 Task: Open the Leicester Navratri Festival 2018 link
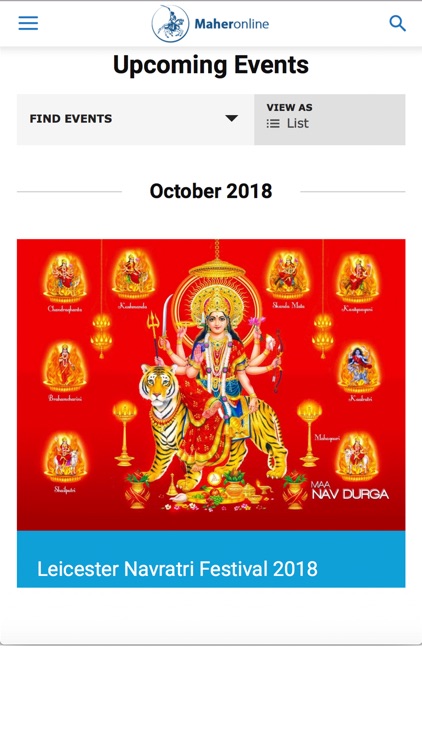pyautogui.click(x=178, y=569)
